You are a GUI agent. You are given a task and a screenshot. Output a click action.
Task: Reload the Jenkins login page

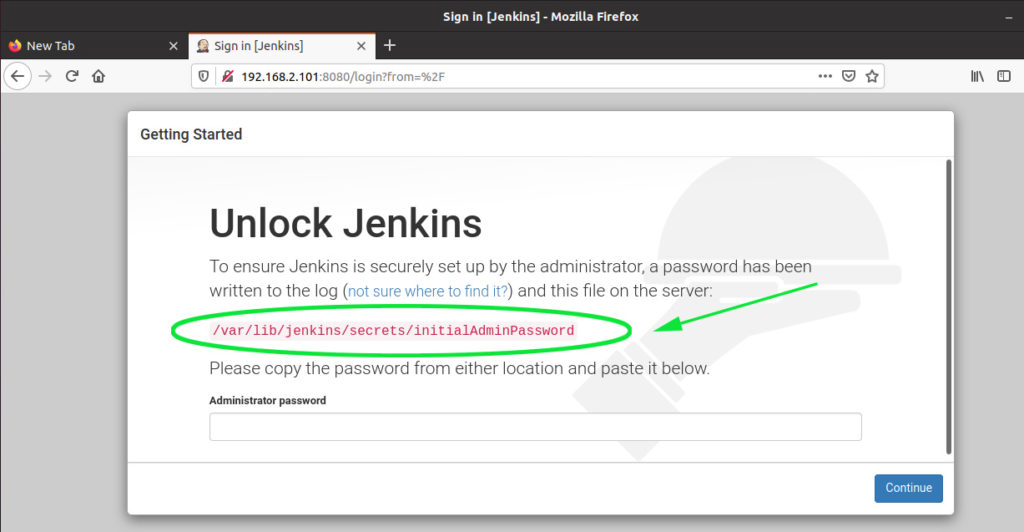tap(72, 76)
